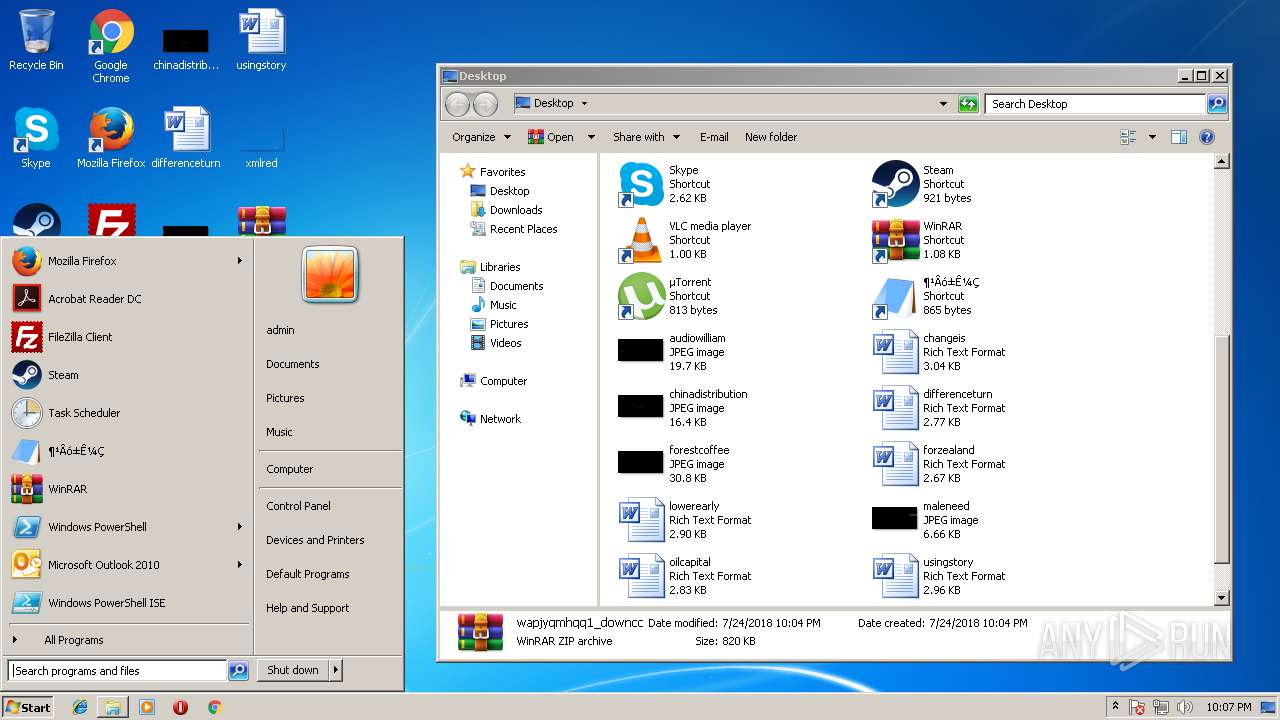Open Task Scheduler from Start menu
This screenshot has width=1280, height=720.
coord(128,413)
